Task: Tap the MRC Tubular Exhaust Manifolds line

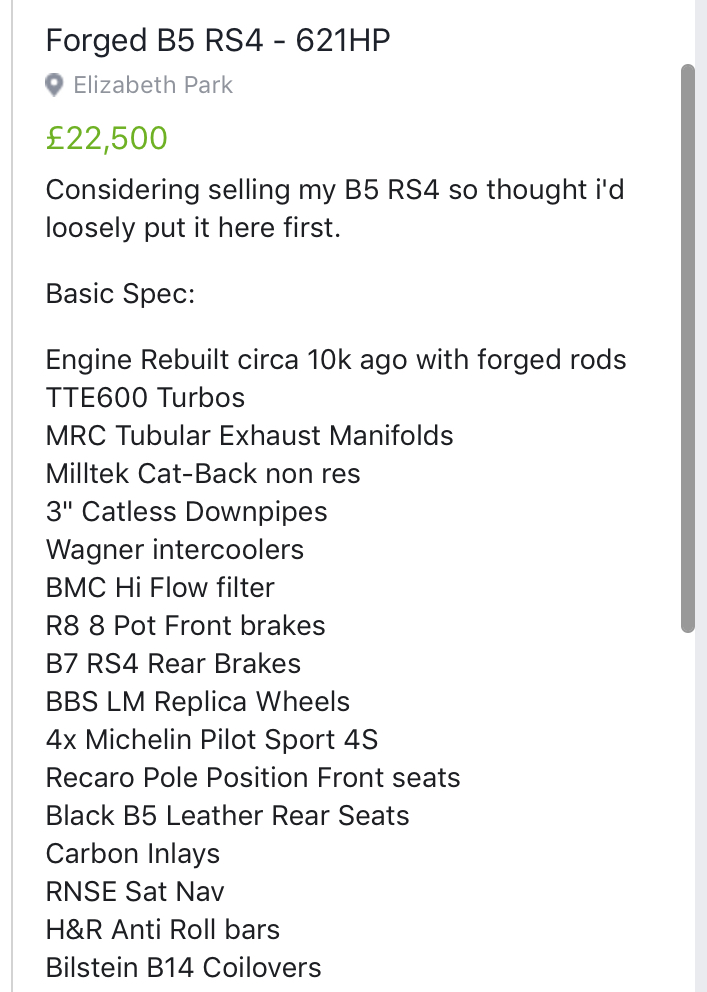Action: 249,436
